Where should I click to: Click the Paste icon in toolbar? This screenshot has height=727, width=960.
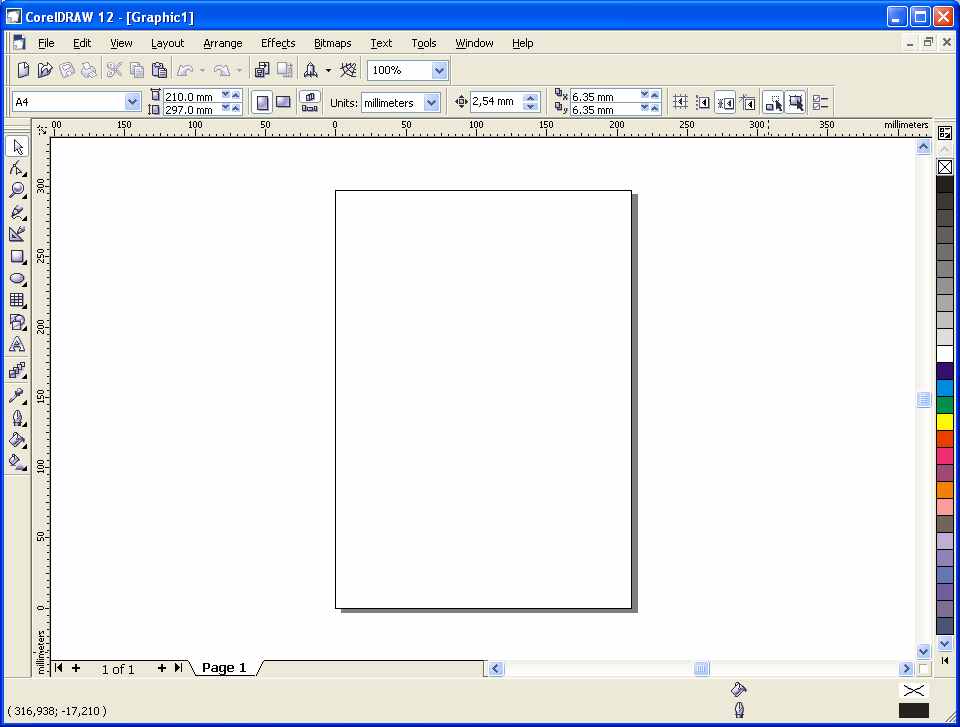tap(159, 70)
